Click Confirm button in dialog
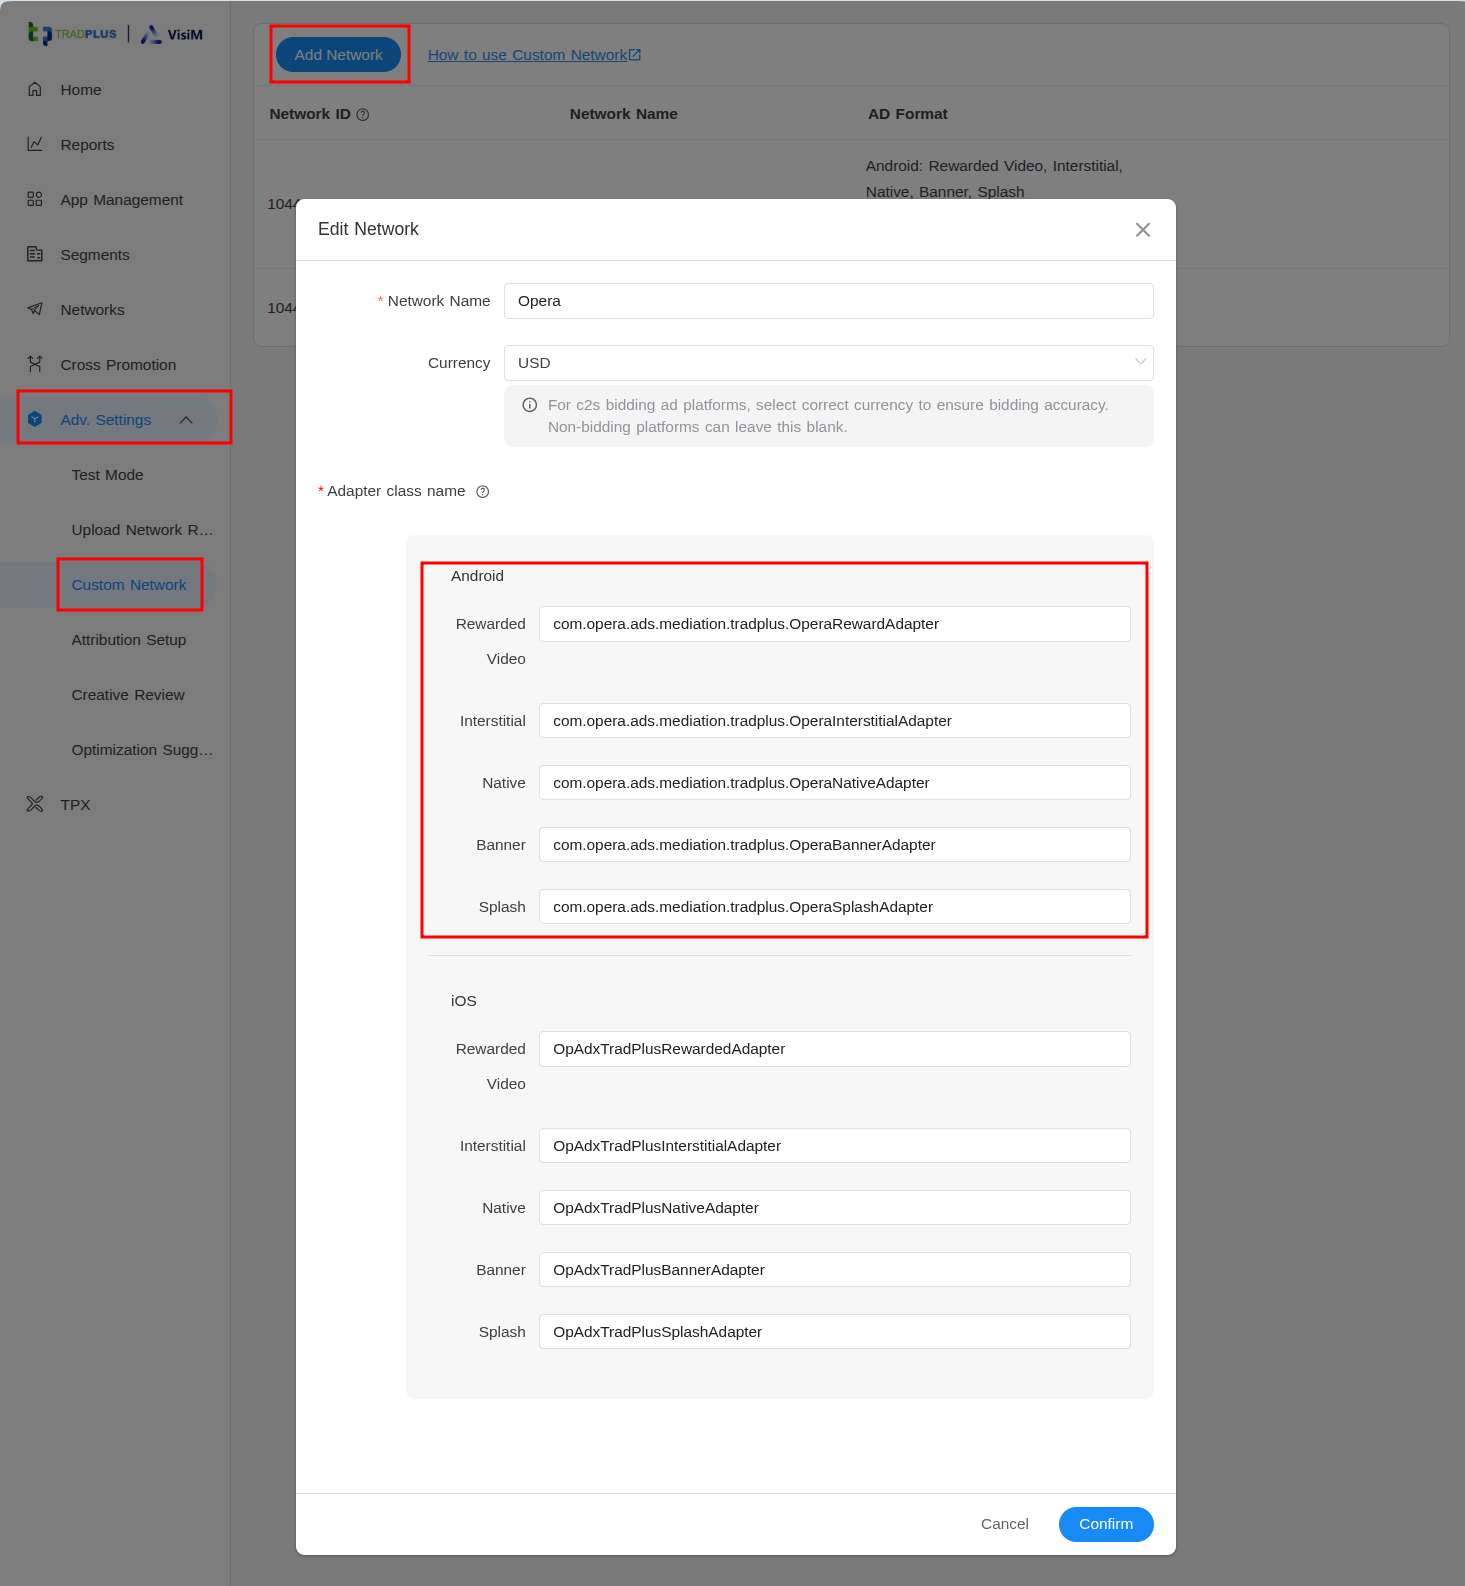This screenshot has width=1465, height=1586. pos(1106,1524)
